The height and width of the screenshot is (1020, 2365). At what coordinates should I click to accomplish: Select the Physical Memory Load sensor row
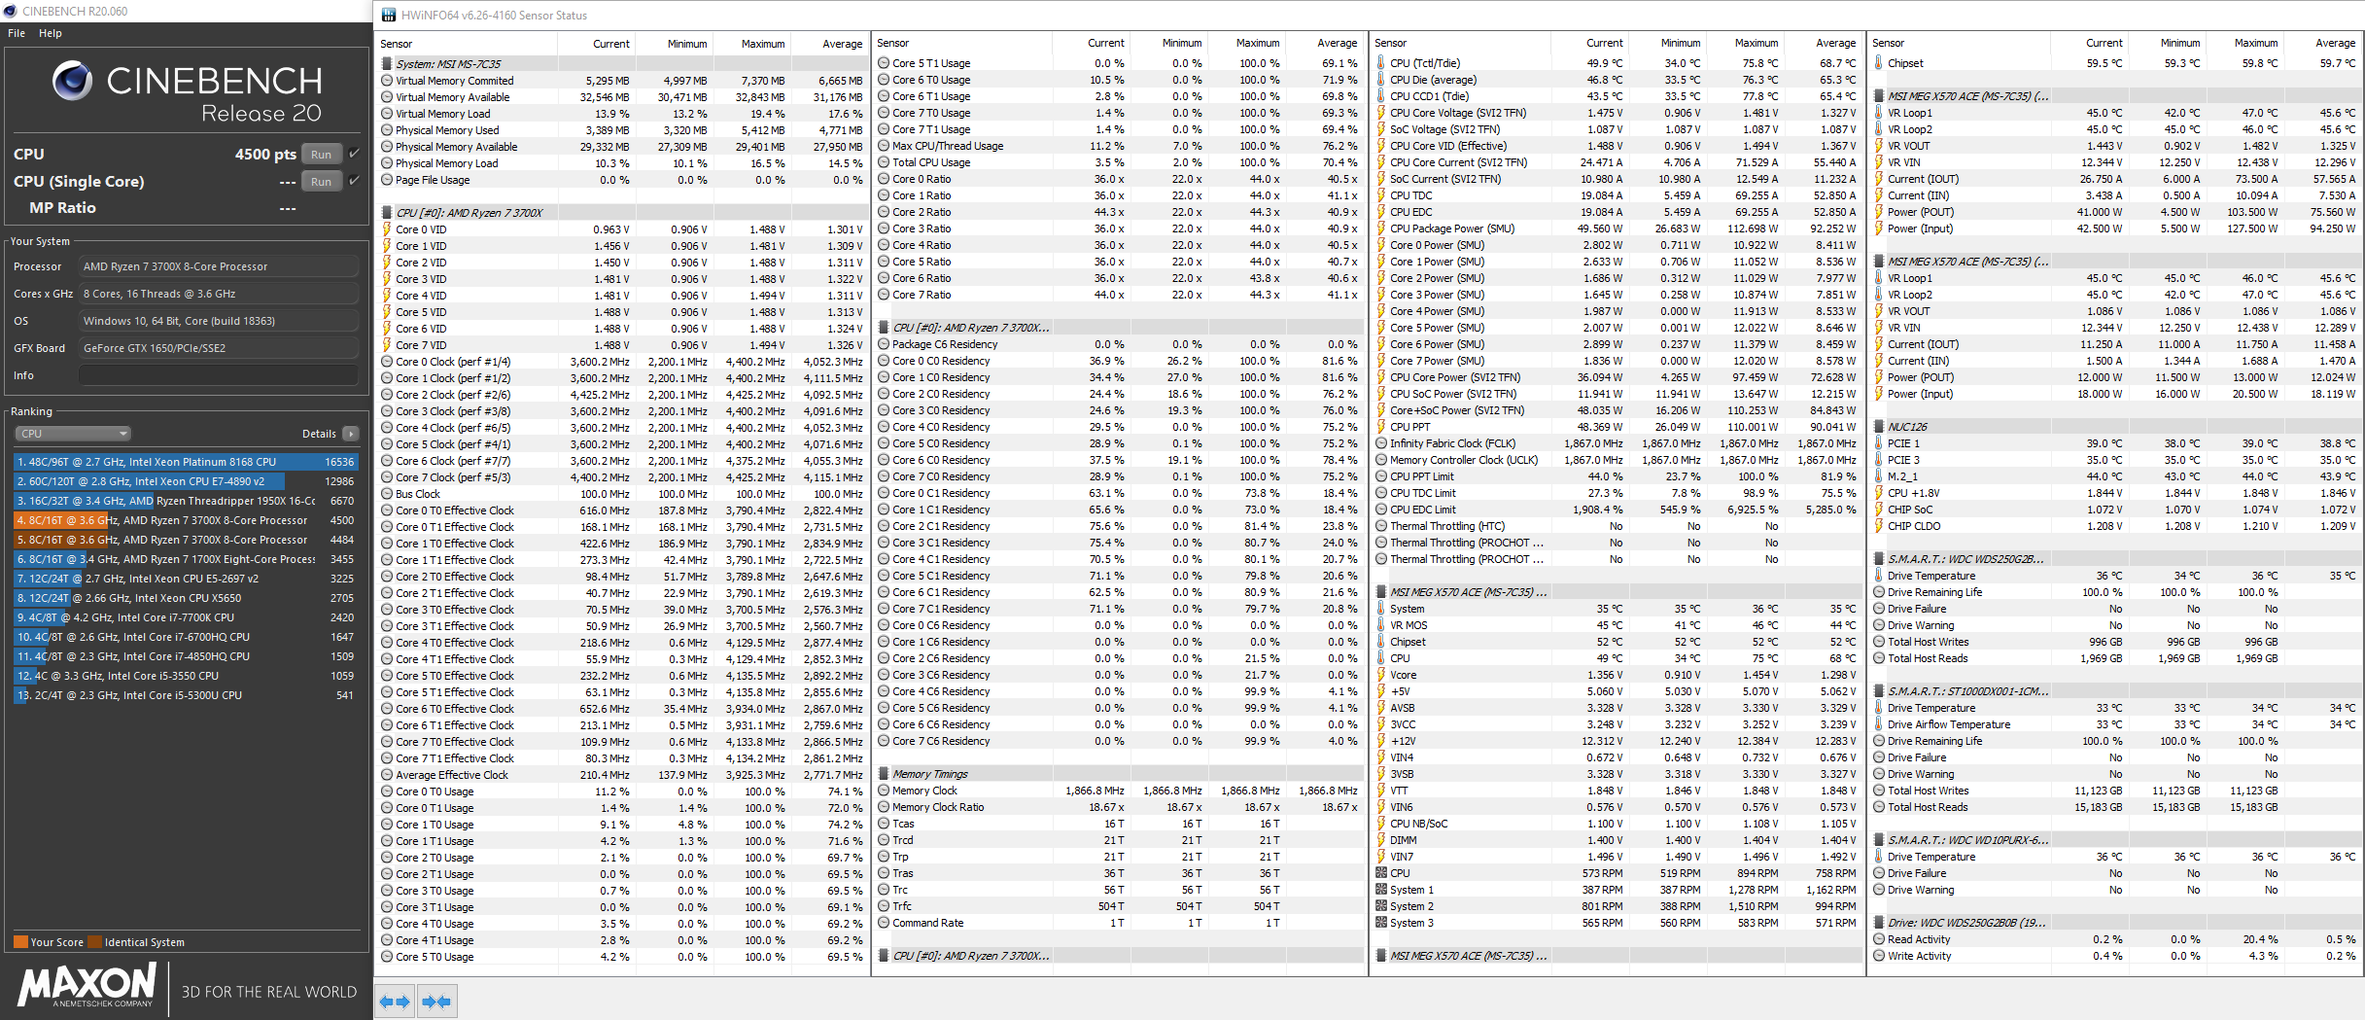(622, 163)
